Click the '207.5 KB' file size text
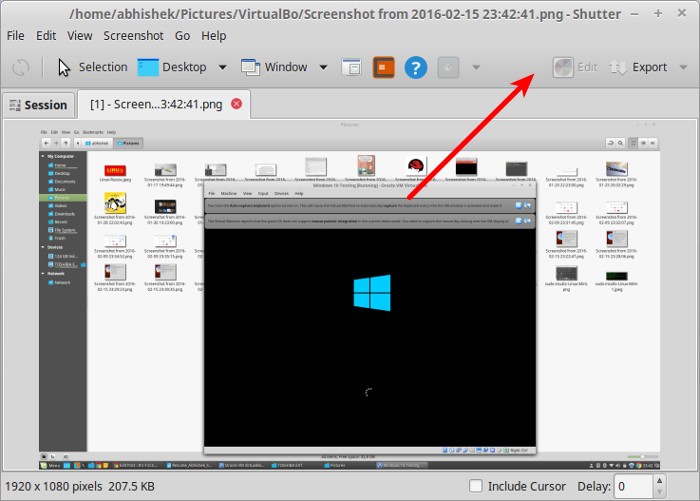 point(131,486)
